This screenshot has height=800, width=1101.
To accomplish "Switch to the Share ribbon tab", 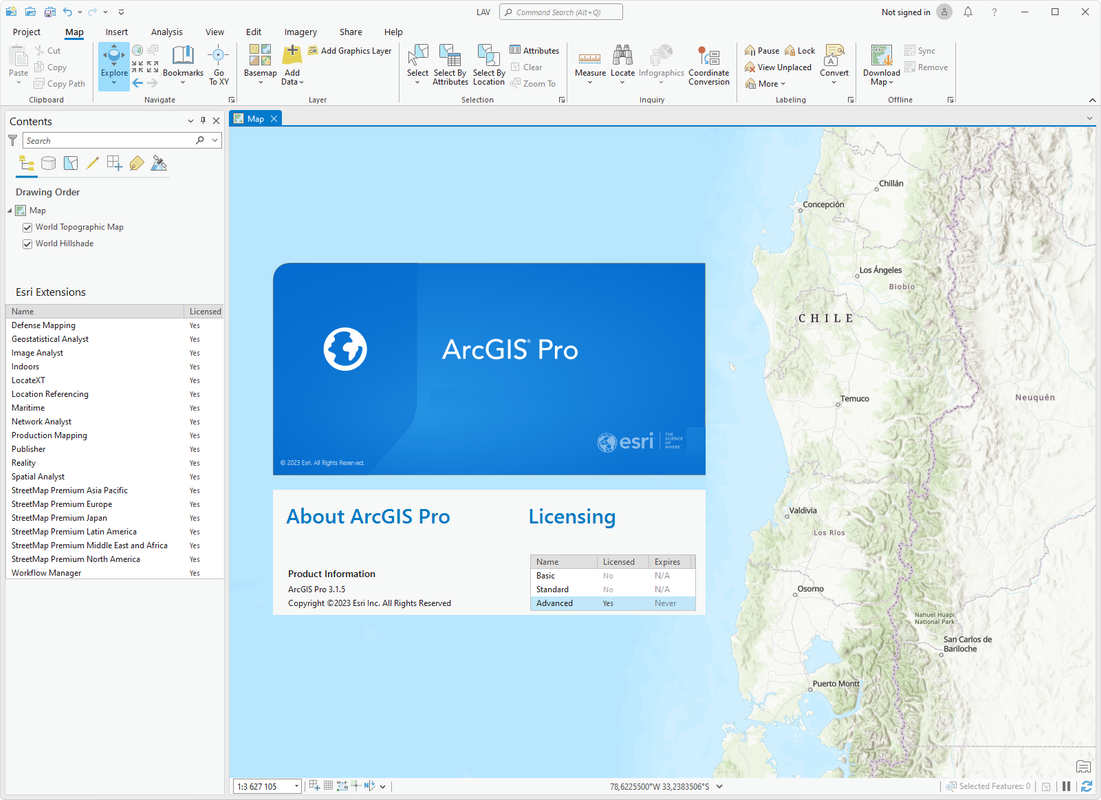I will (x=350, y=32).
